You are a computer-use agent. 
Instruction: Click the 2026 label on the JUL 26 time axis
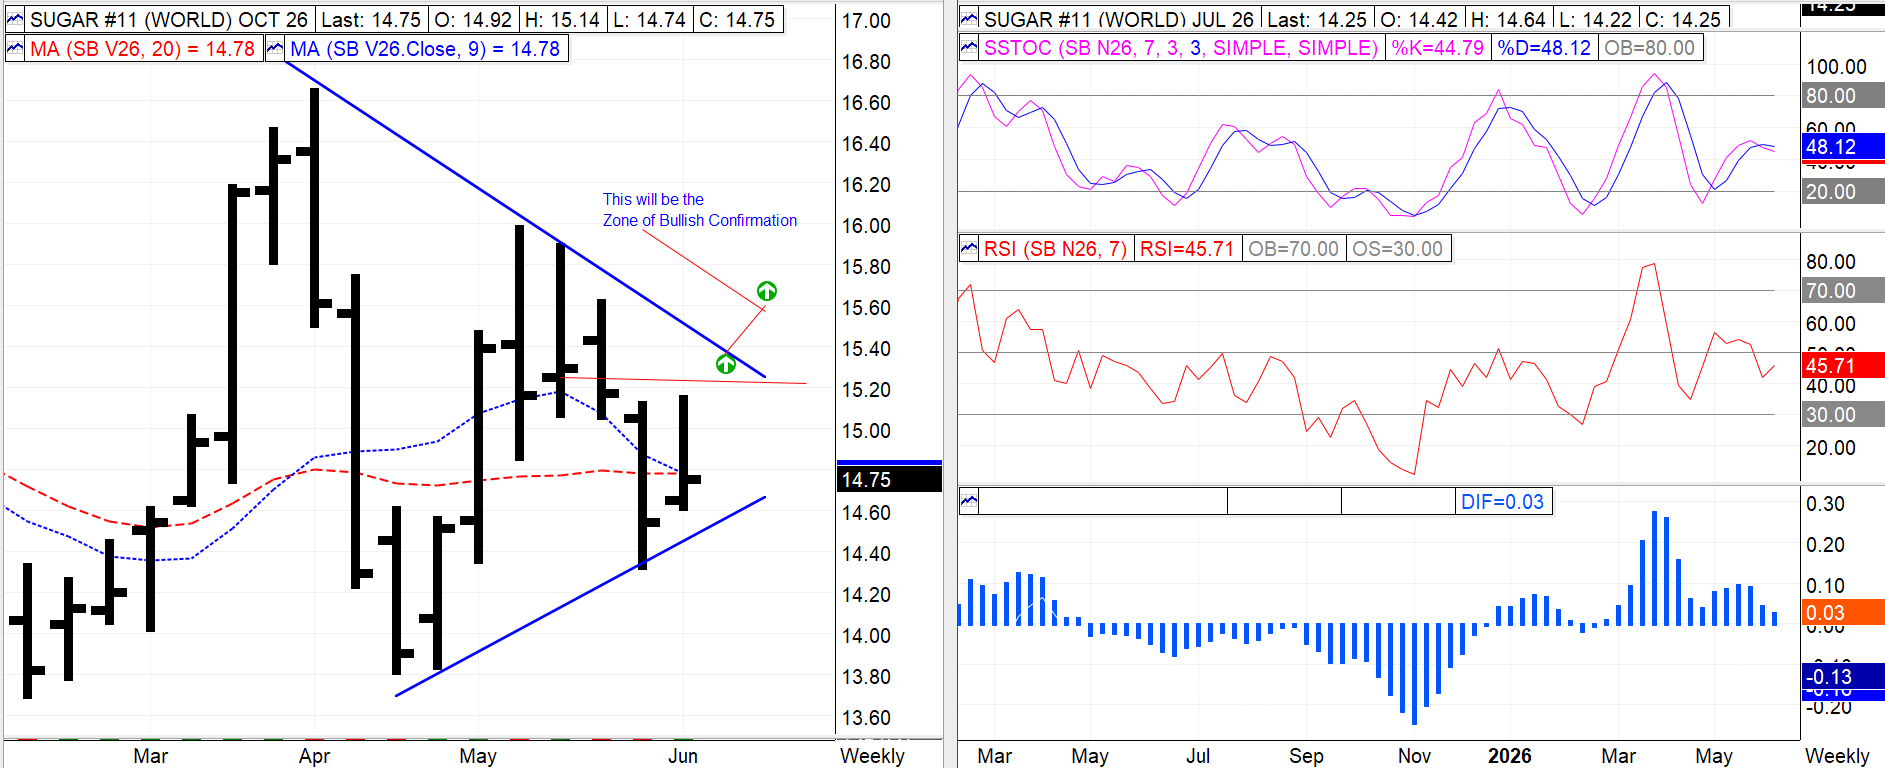click(1509, 756)
